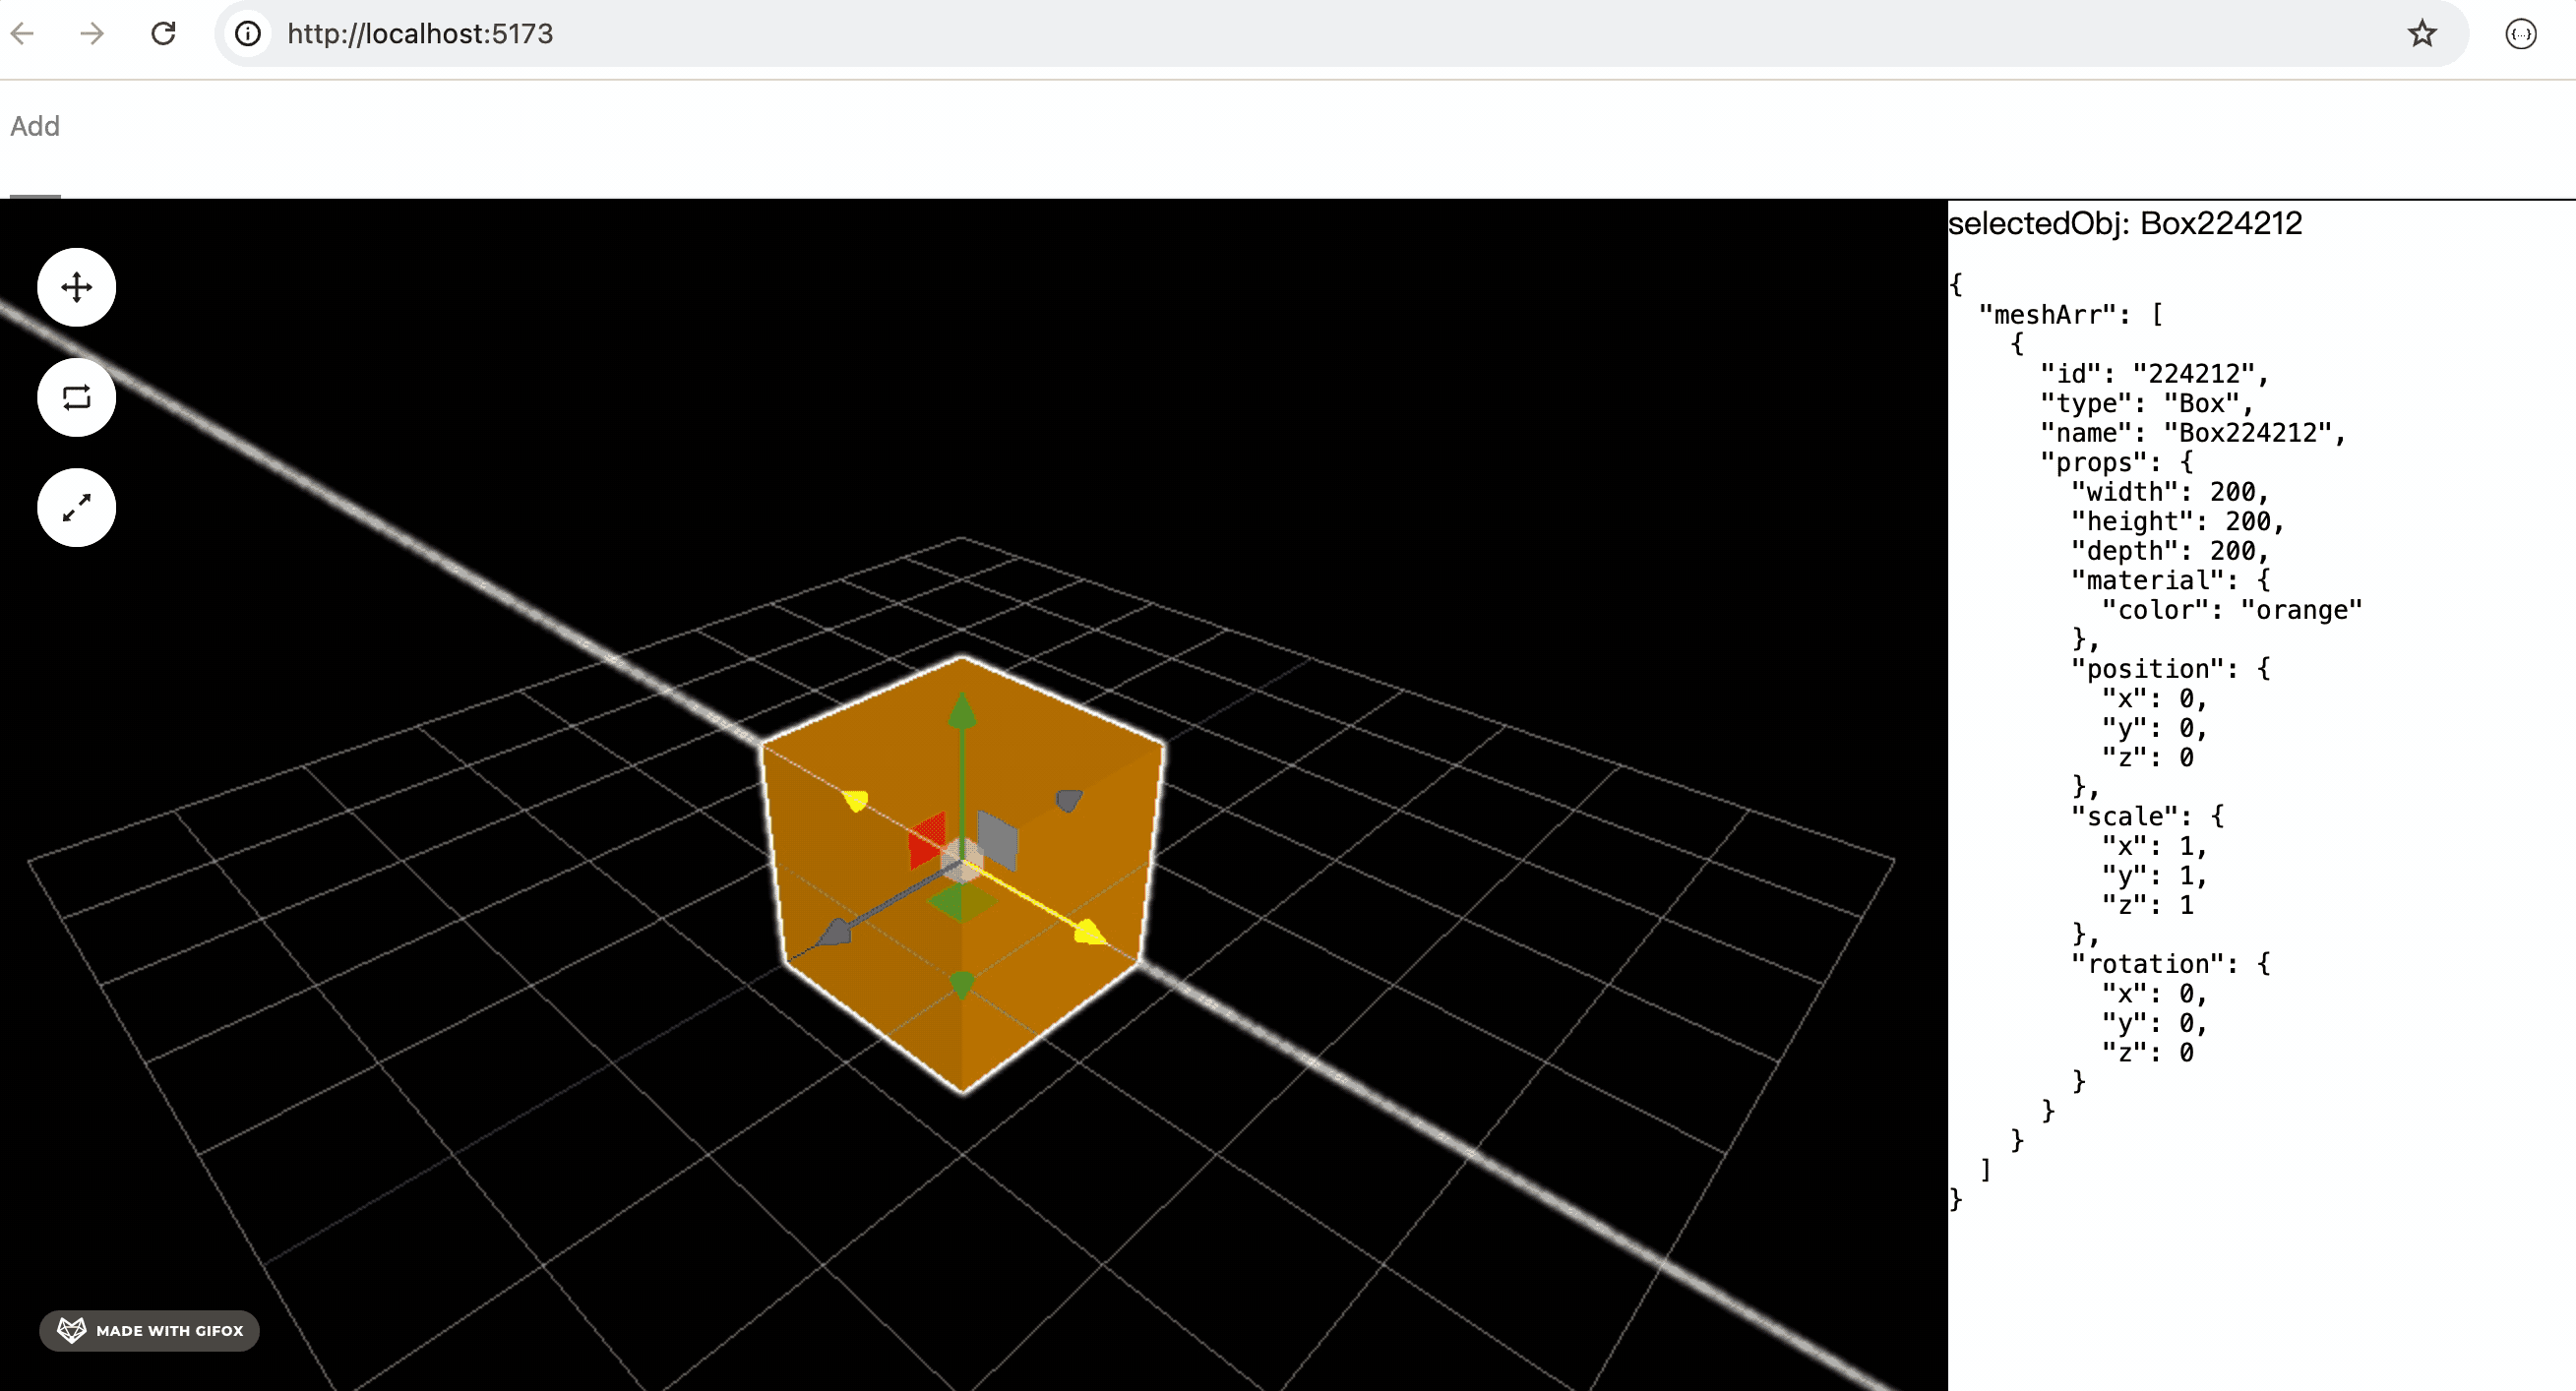The width and height of the screenshot is (2576, 1391).
Task: Click the gray arrow tip at lower left
Action: click(x=835, y=934)
